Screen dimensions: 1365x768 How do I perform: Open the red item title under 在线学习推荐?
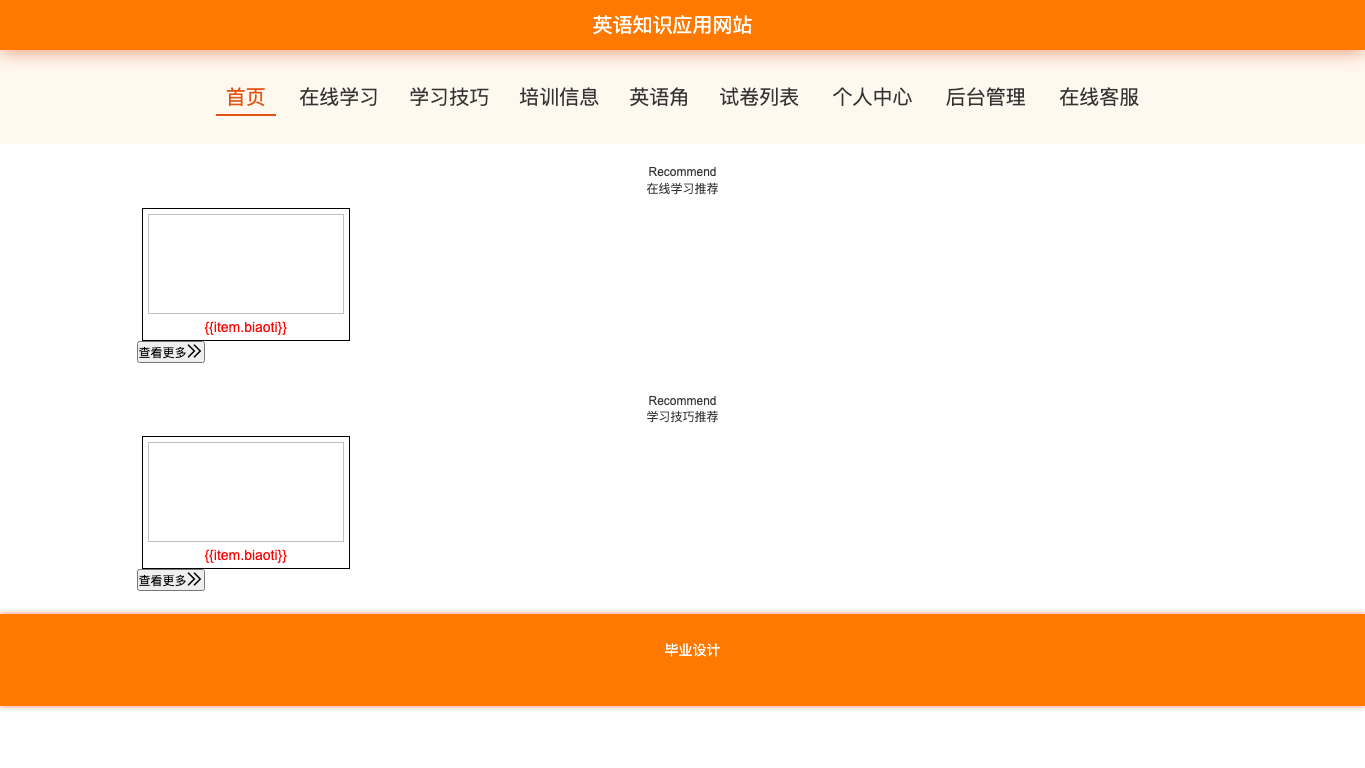click(246, 327)
